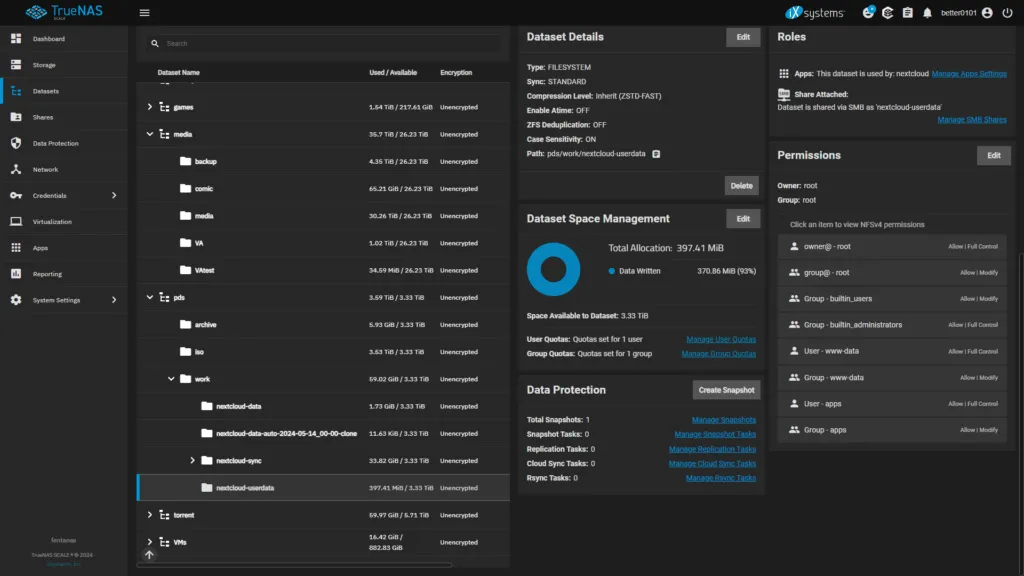The height and width of the screenshot is (576, 1024).
Task: Open TrueNAS alerts notifications bell
Action: coord(928,12)
